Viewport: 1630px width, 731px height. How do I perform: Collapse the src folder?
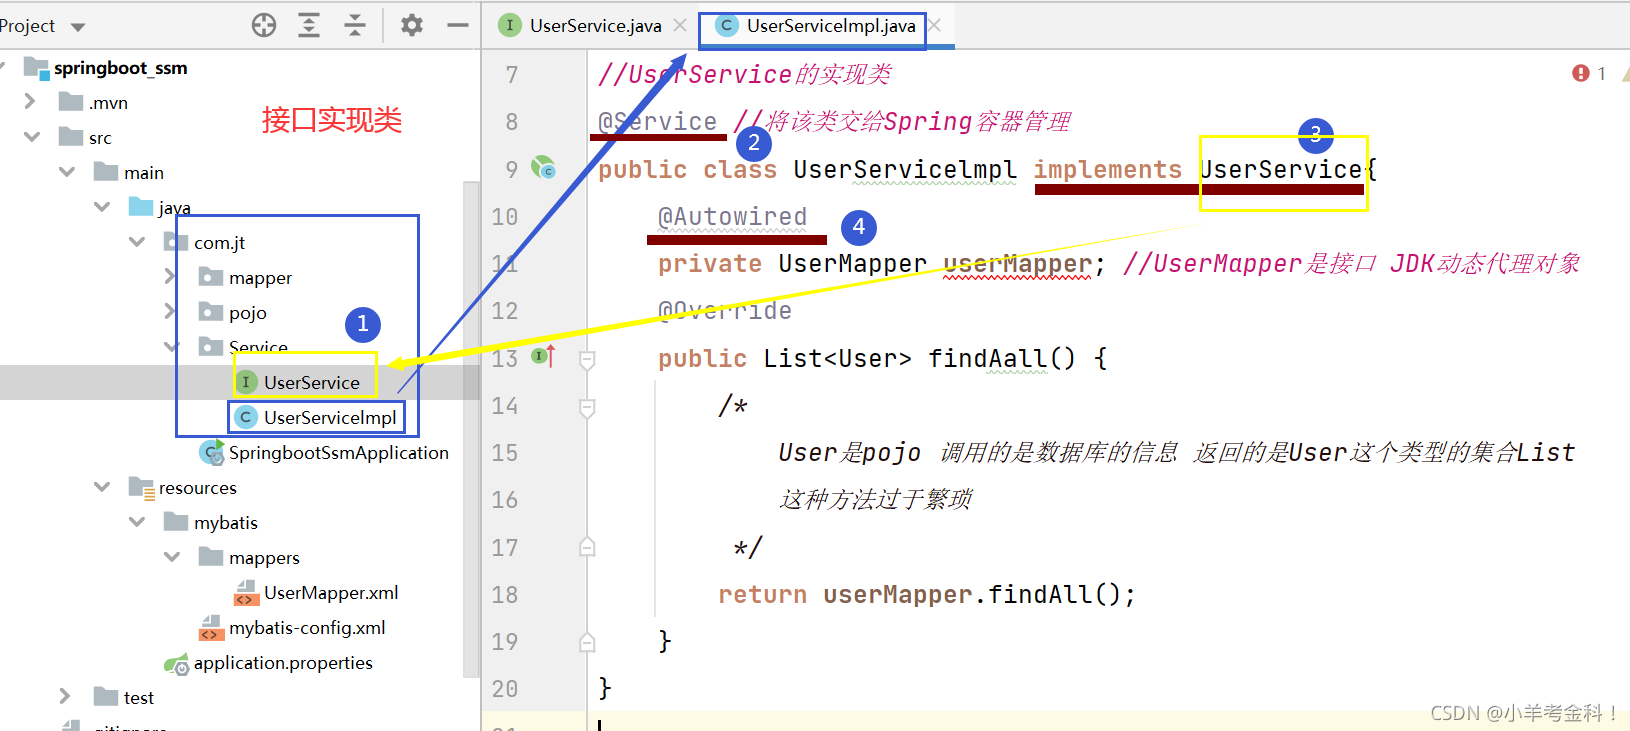(x=31, y=137)
